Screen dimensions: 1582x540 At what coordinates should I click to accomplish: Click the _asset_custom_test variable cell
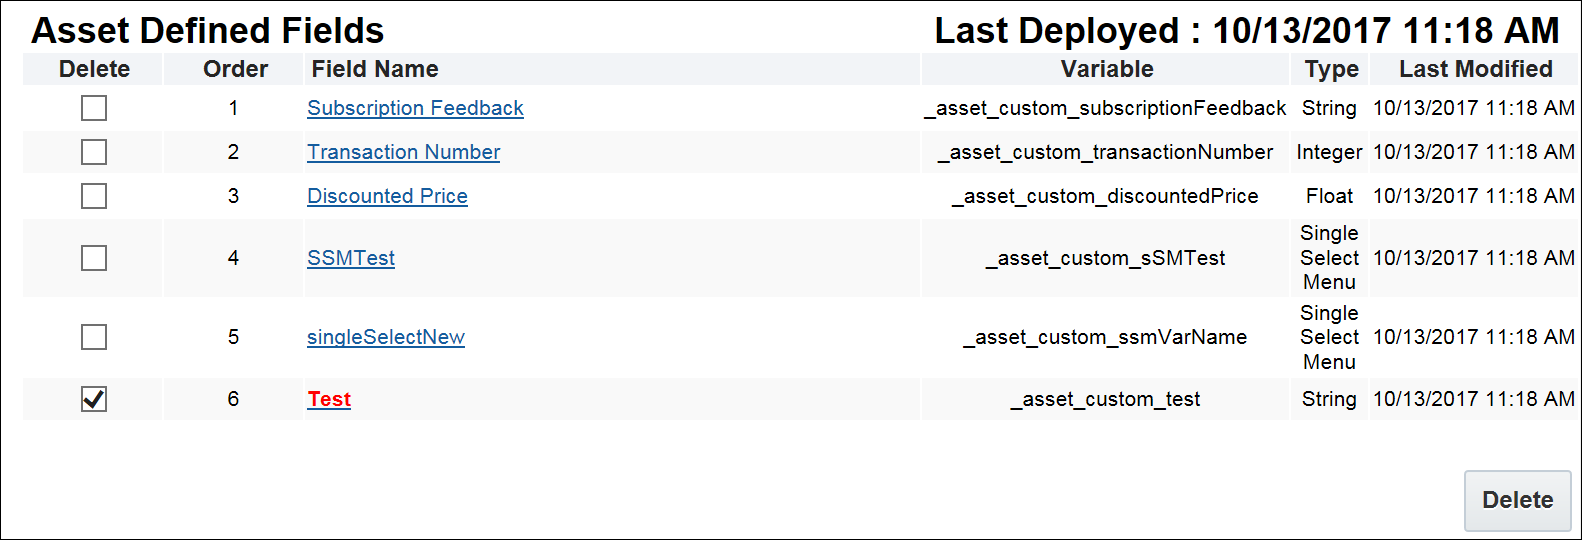pyautogui.click(x=1105, y=399)
